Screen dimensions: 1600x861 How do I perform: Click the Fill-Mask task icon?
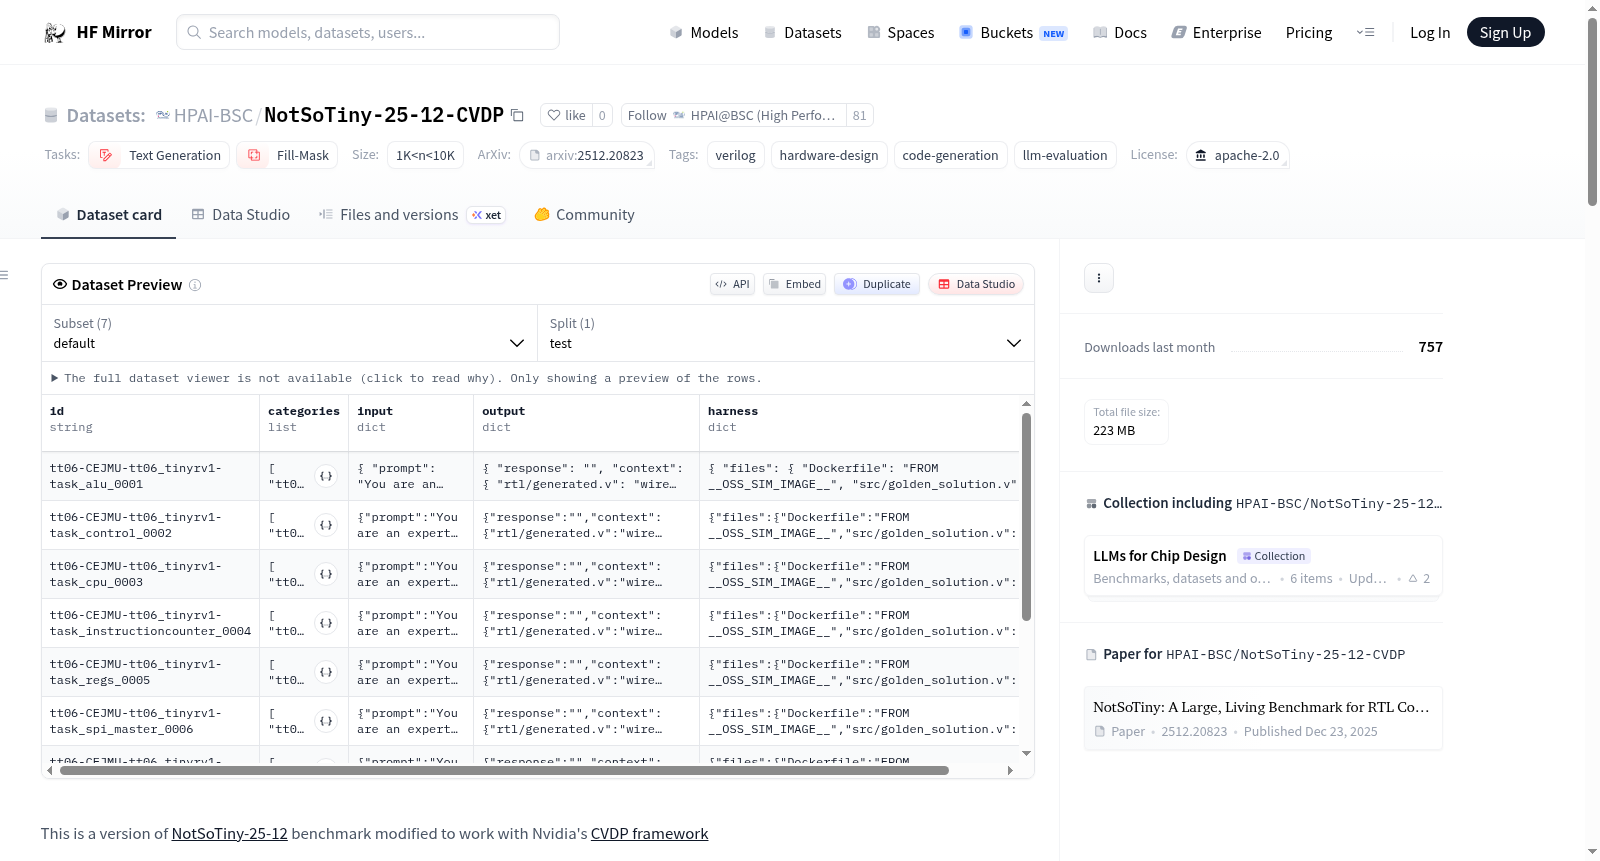click(x=254, y=155)
